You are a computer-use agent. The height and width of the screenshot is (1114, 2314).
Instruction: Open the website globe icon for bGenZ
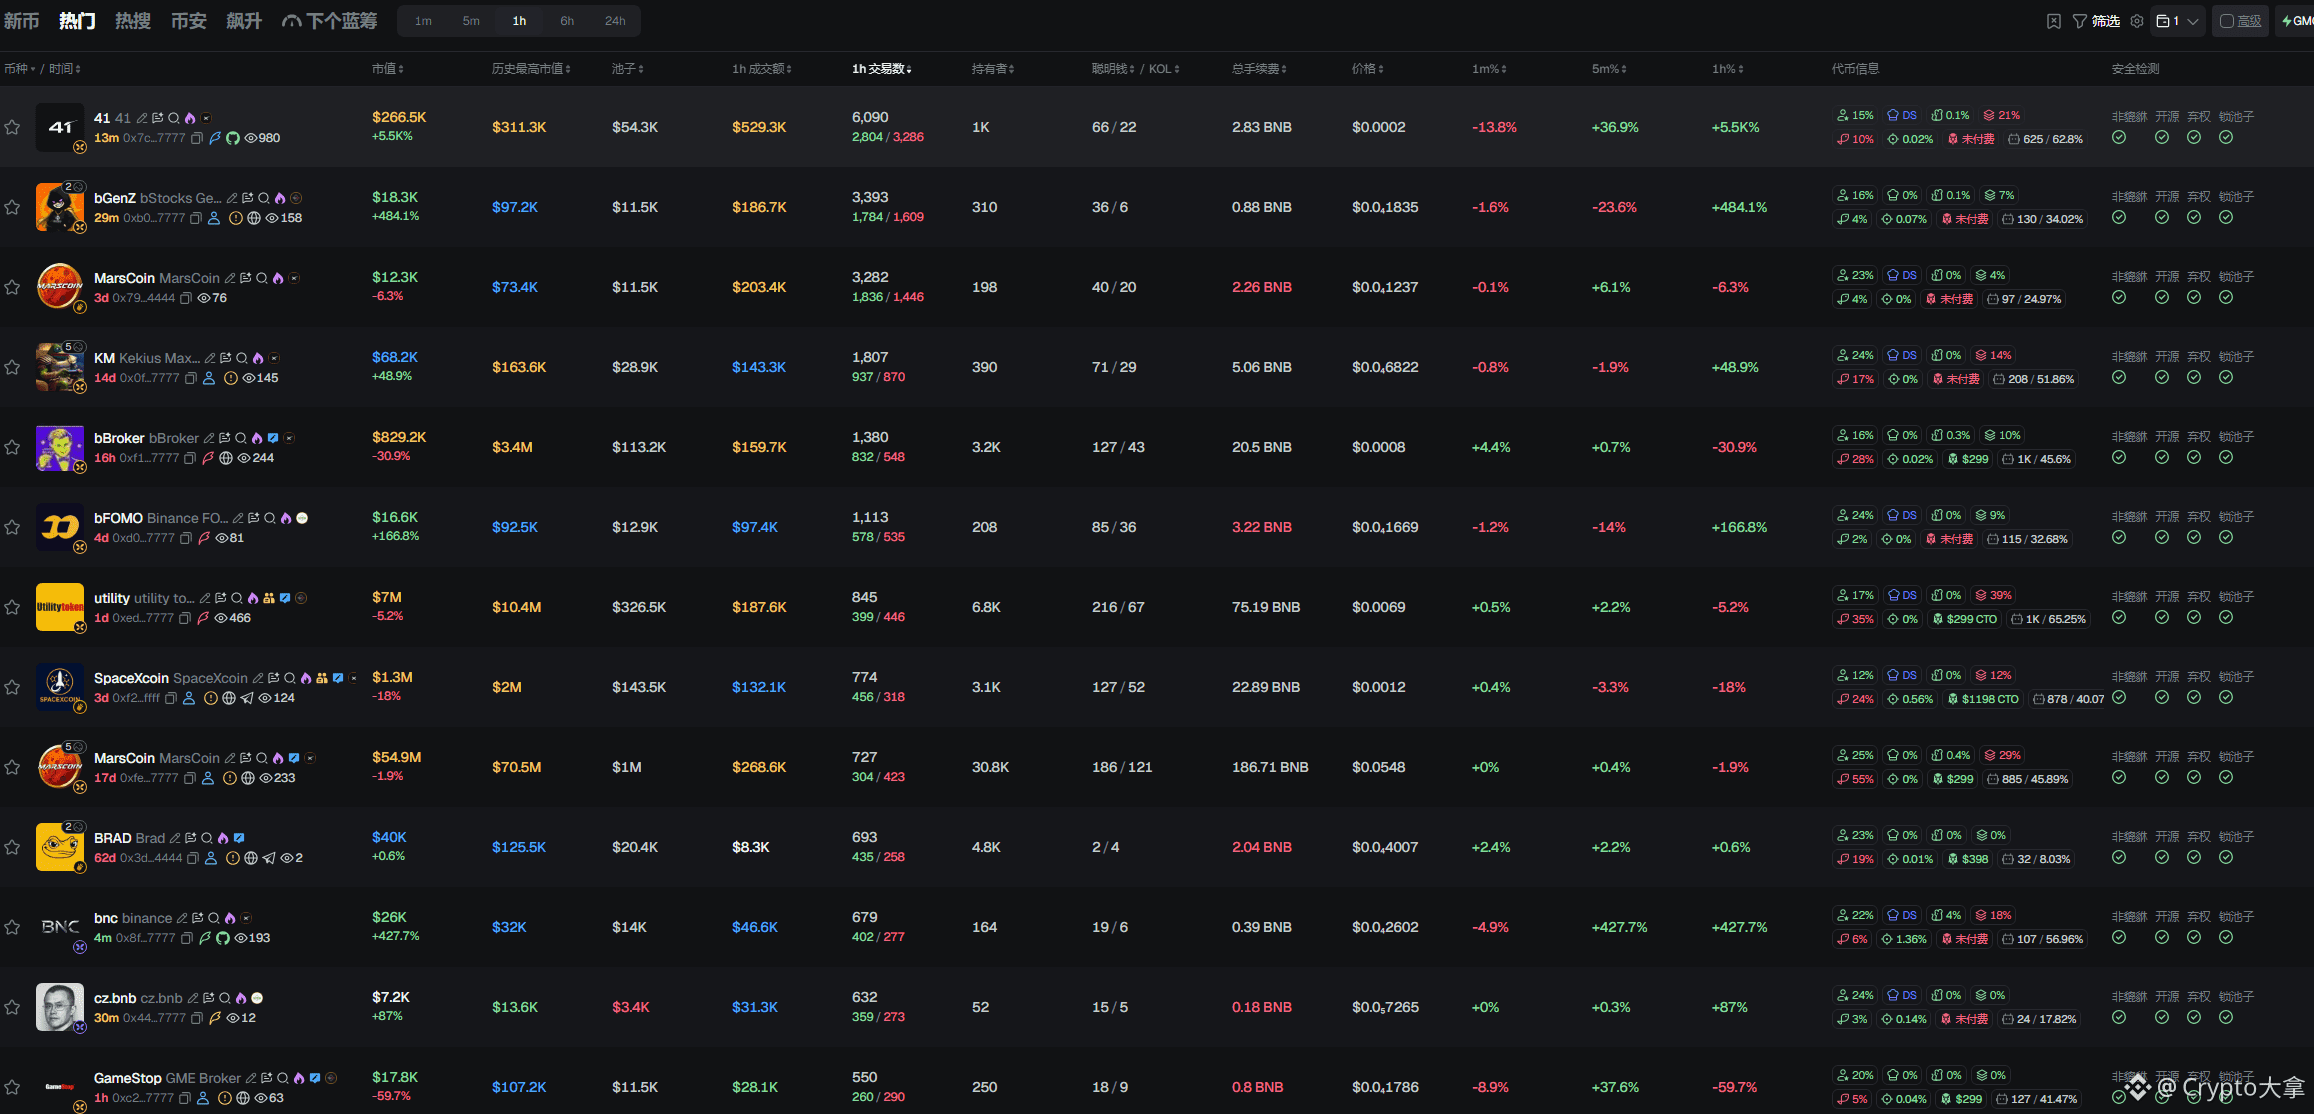tap(254, 218)
